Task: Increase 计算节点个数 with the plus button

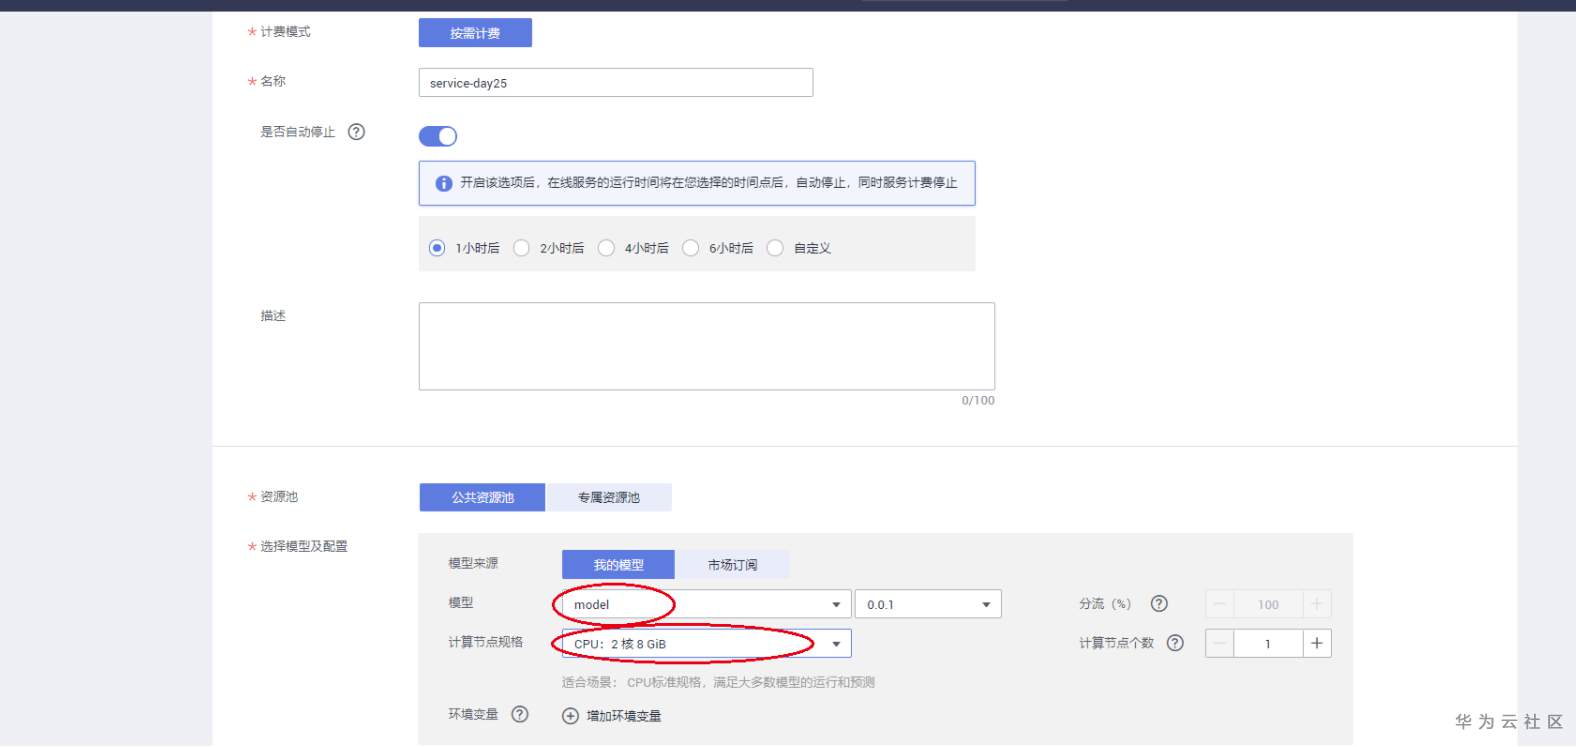Action: click(x=1317, y=643)
